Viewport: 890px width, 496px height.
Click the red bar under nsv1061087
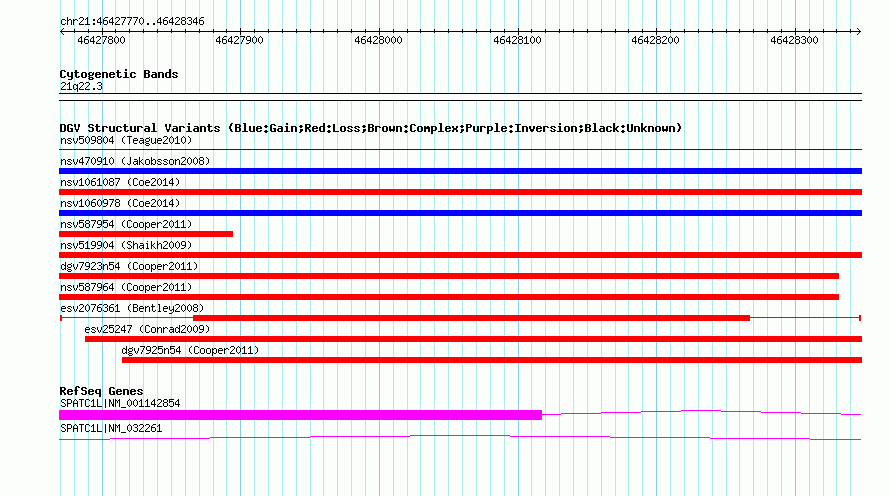pyautogui.click(x=460, y=192)
